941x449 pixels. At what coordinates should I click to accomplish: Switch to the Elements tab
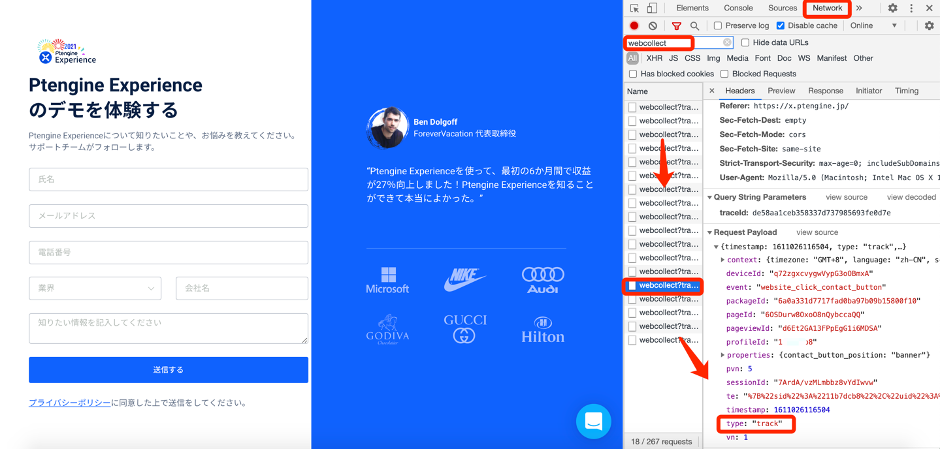692,8
